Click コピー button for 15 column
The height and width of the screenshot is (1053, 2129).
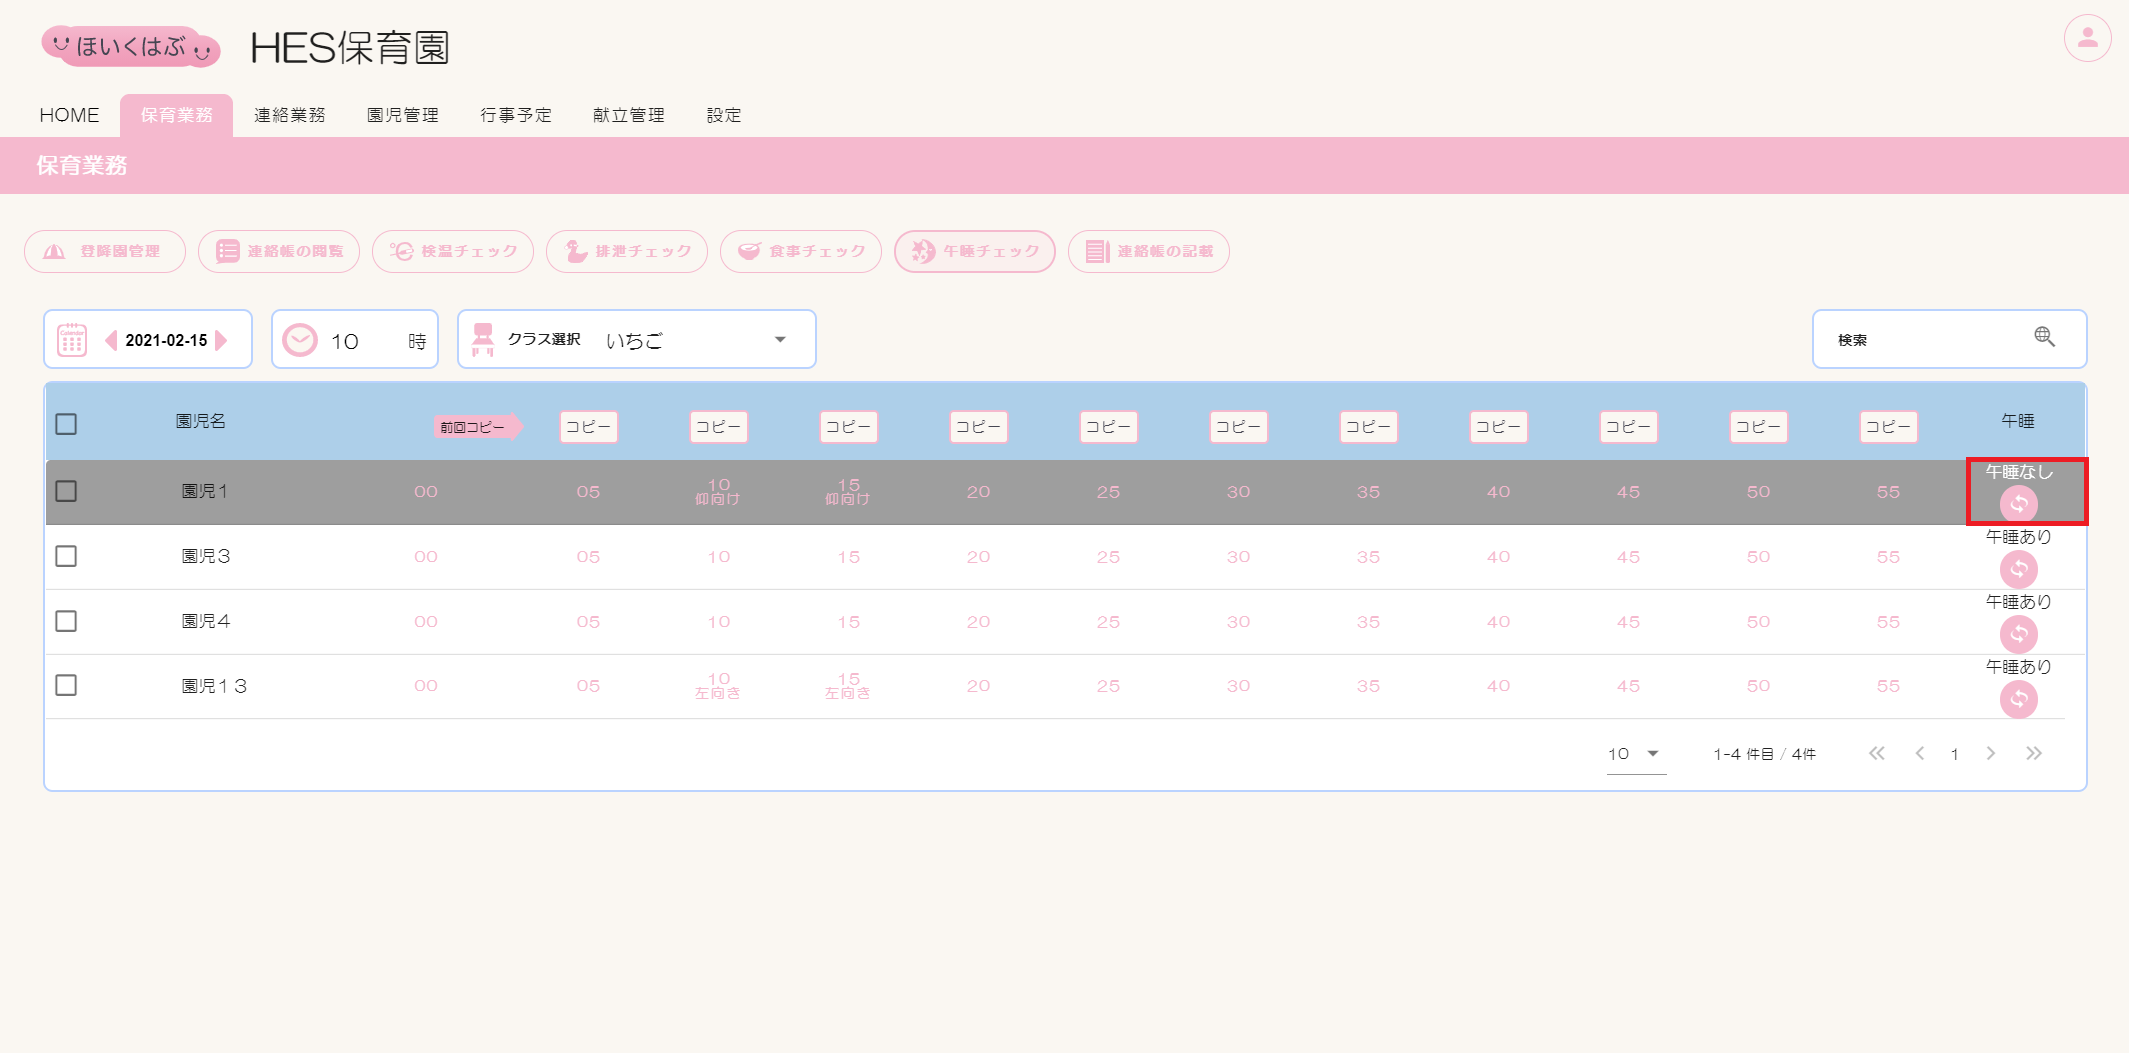click(848, 427)
